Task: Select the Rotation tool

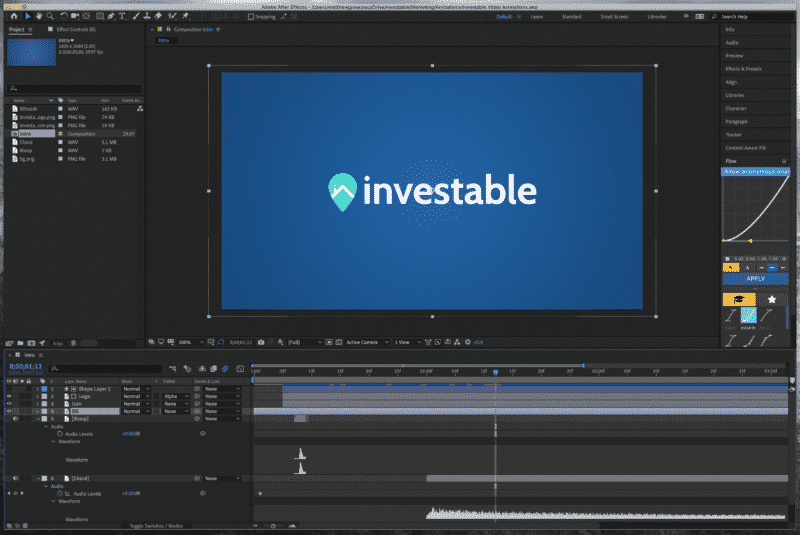Action: click(x=64, y=16)
